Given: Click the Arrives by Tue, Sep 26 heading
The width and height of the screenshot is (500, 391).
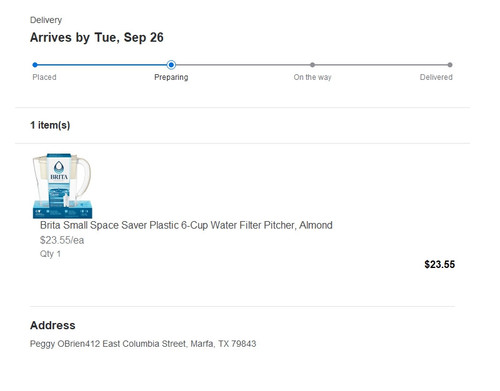Looking at the screenshot, I should pos(97,37).
